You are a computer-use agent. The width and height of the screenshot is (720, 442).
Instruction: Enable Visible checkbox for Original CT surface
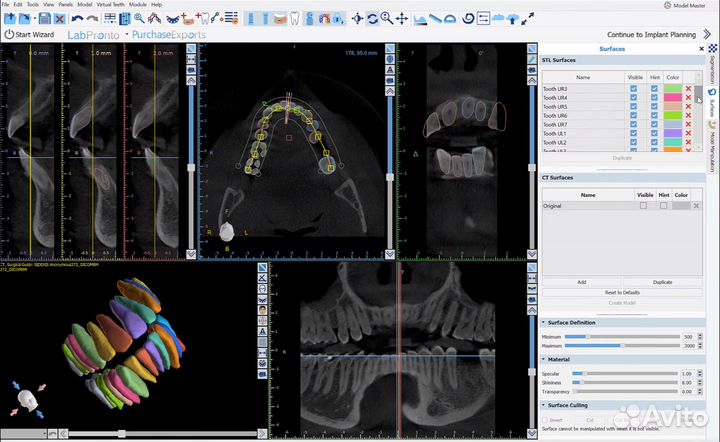pyautogui.click(x=643, y=205)
